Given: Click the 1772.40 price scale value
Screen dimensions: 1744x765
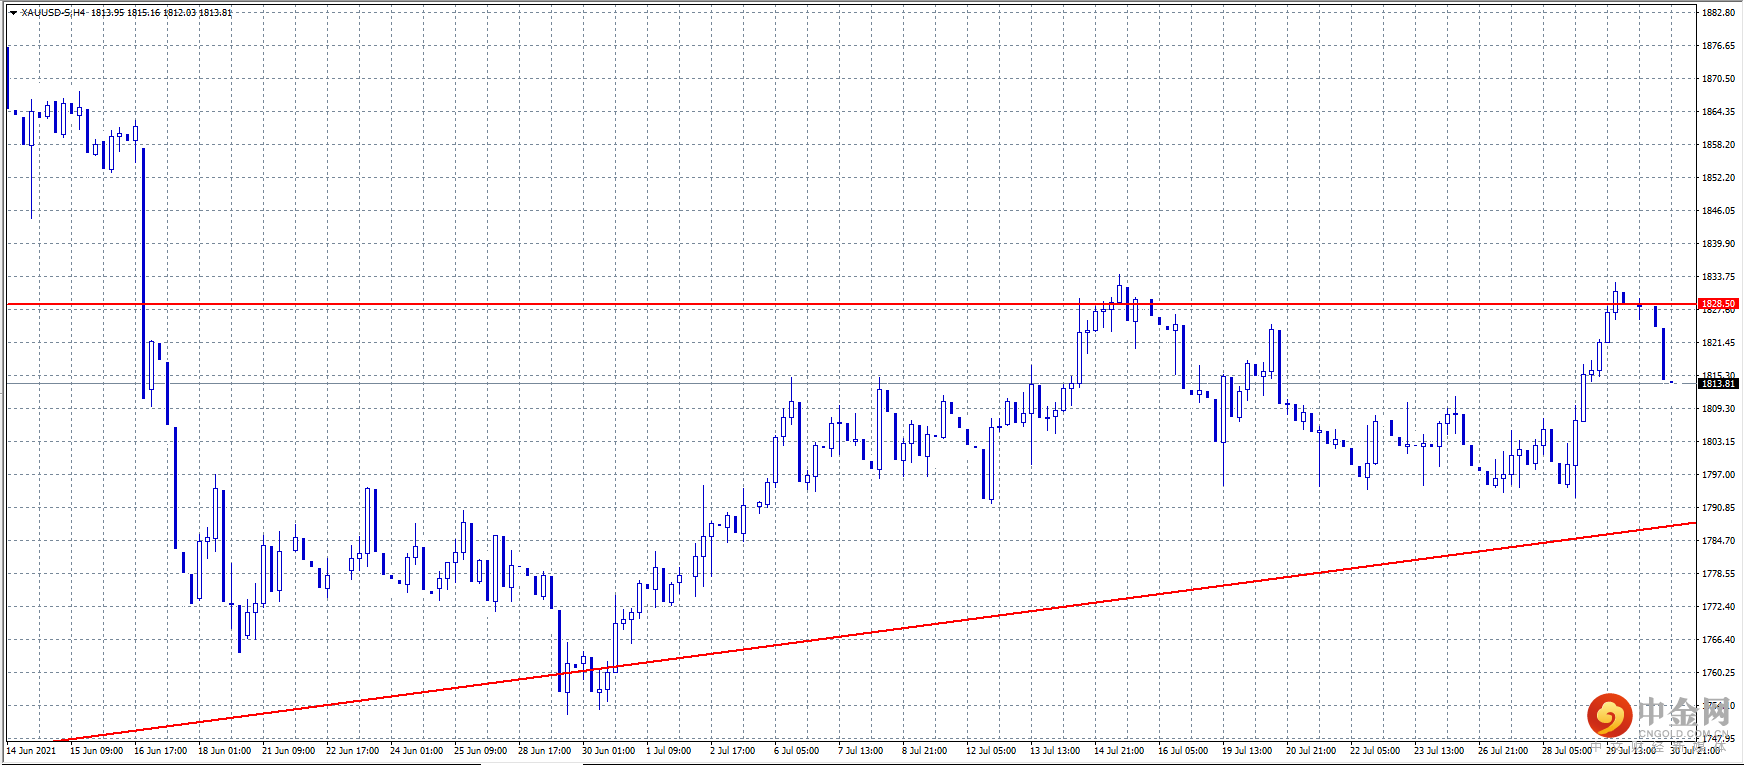Looking at the screenshot, I should (x=1719, y=607).
